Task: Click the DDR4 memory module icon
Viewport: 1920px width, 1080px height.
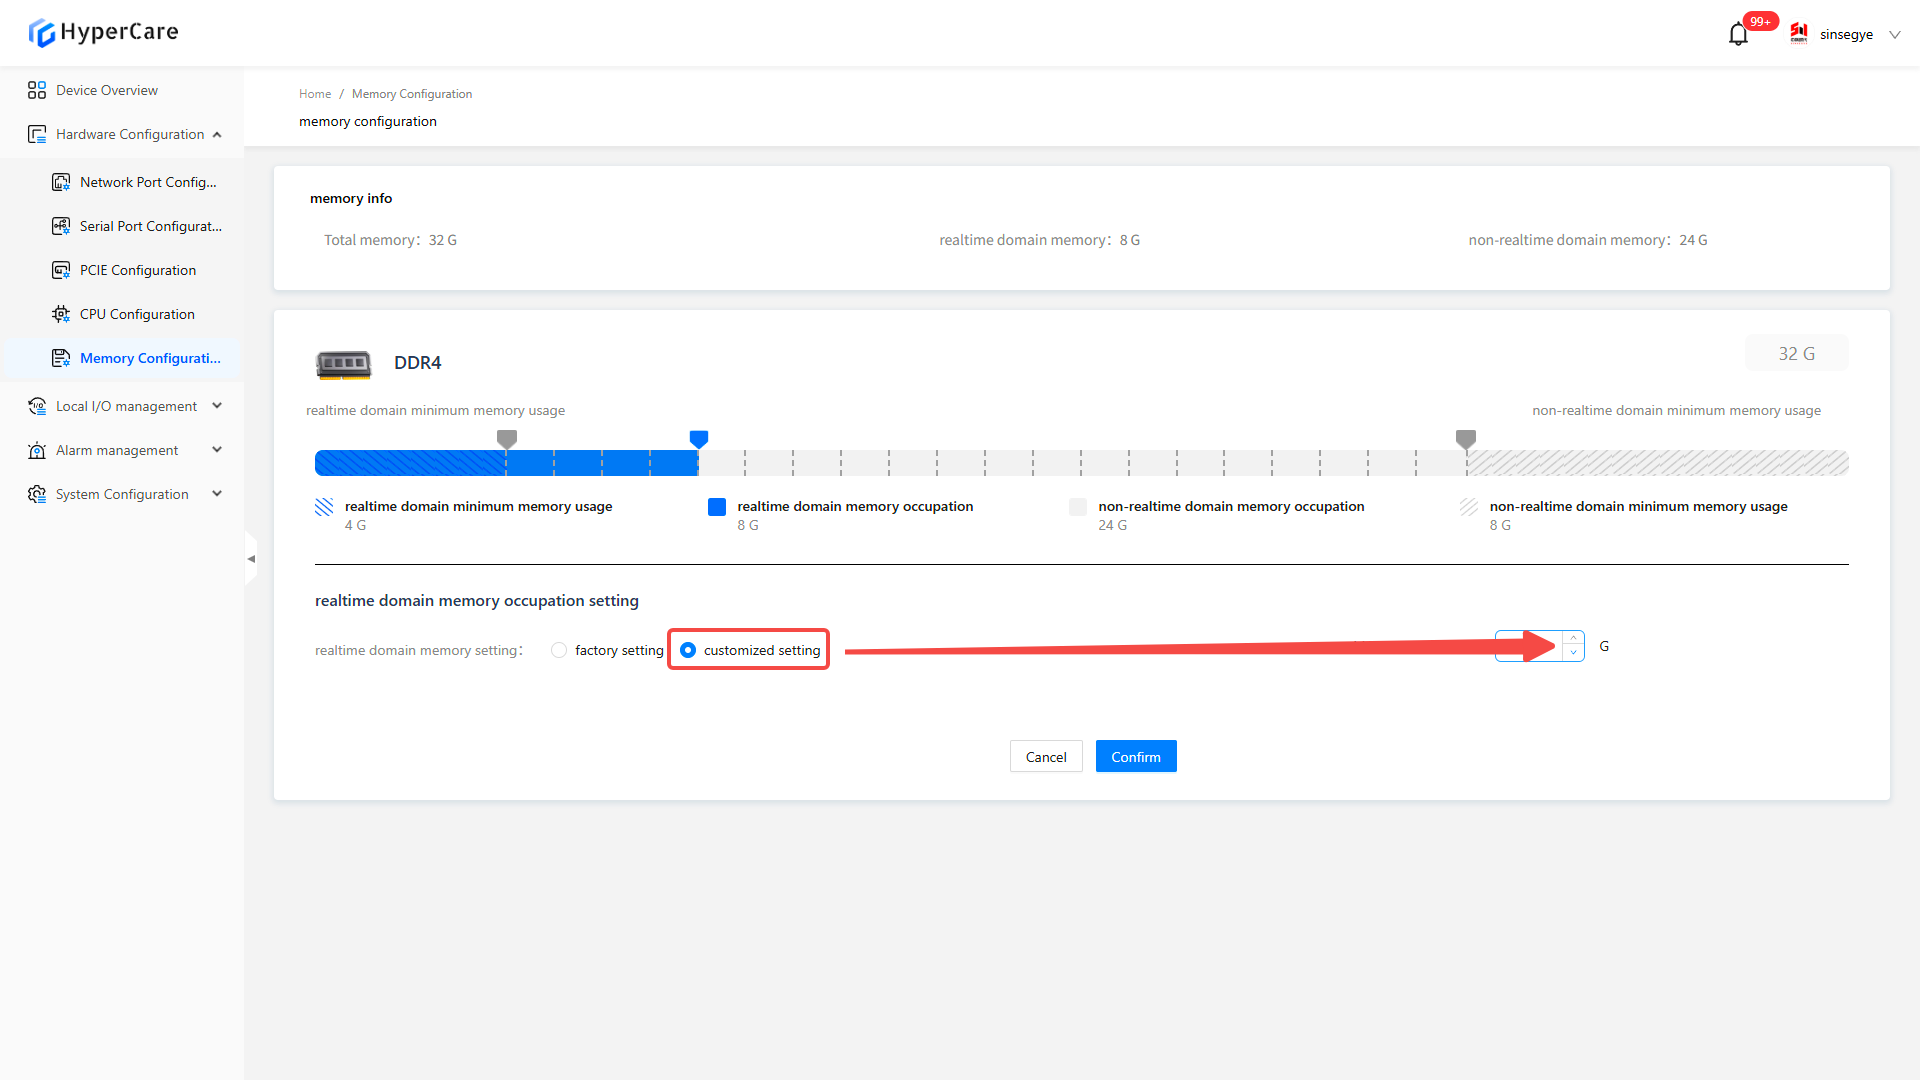Action: [343, 364]
